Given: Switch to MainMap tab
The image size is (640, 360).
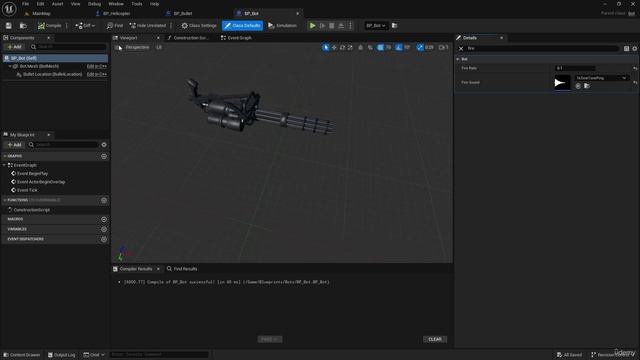Looking at the screenshot, I should 41,13.
